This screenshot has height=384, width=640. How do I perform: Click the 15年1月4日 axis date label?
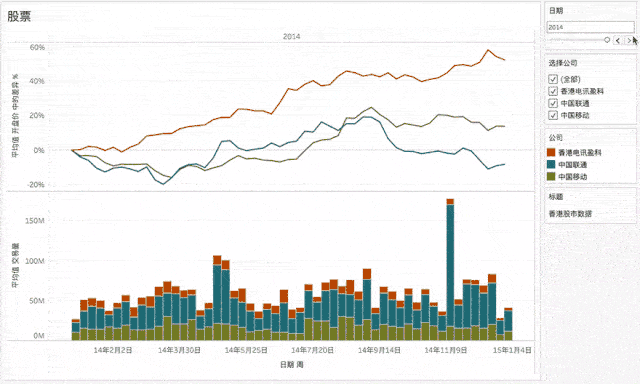[x=512, y=350]
